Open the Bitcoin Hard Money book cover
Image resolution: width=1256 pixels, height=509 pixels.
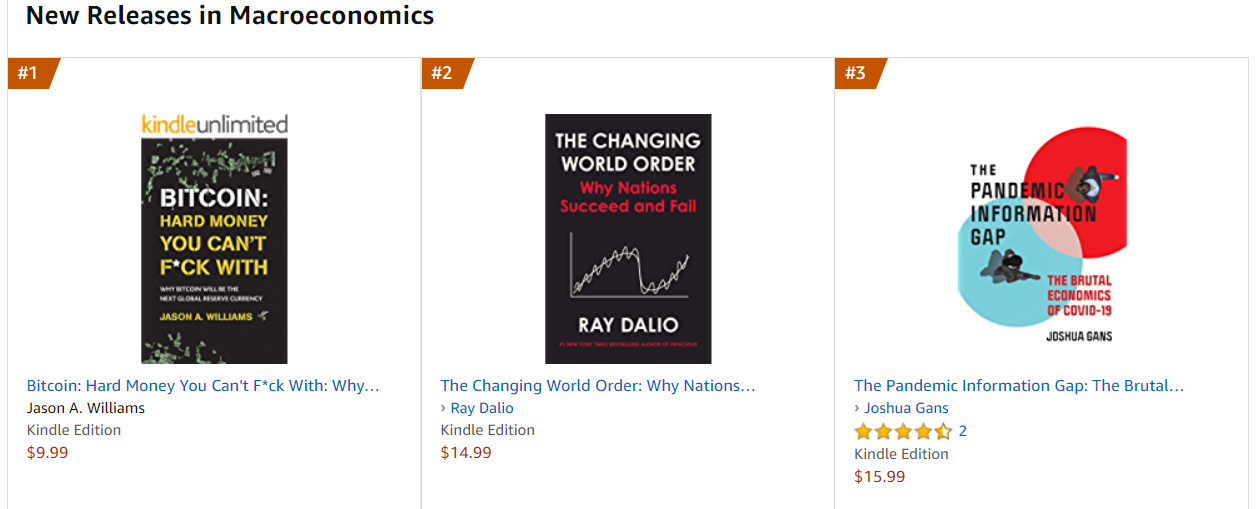point(214,251)
